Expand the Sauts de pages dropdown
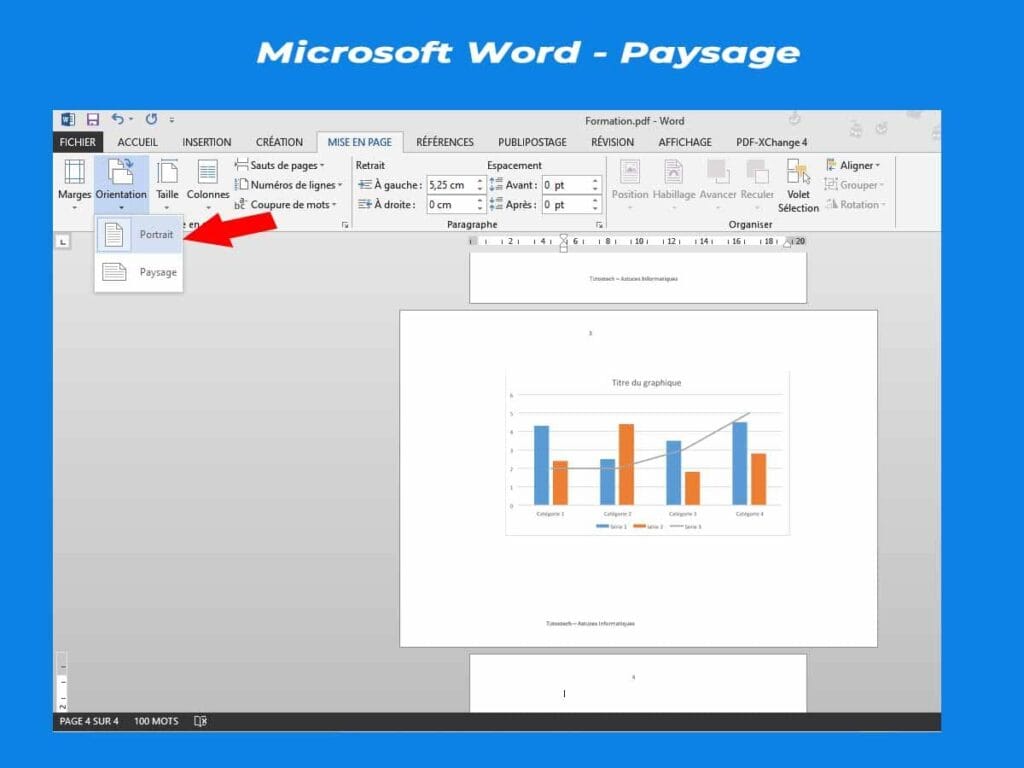The height and width of the screenshot is (768, 1024). 280,165
